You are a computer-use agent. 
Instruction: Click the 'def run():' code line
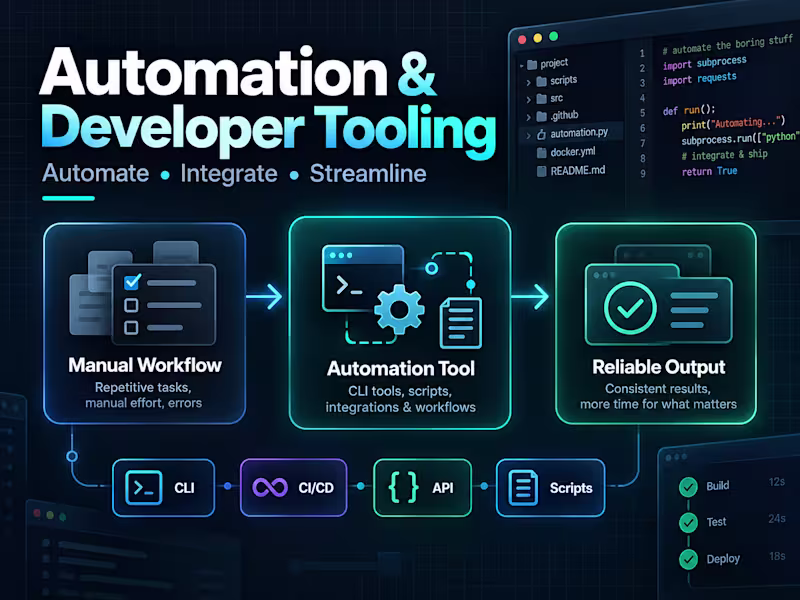[689, 110]
